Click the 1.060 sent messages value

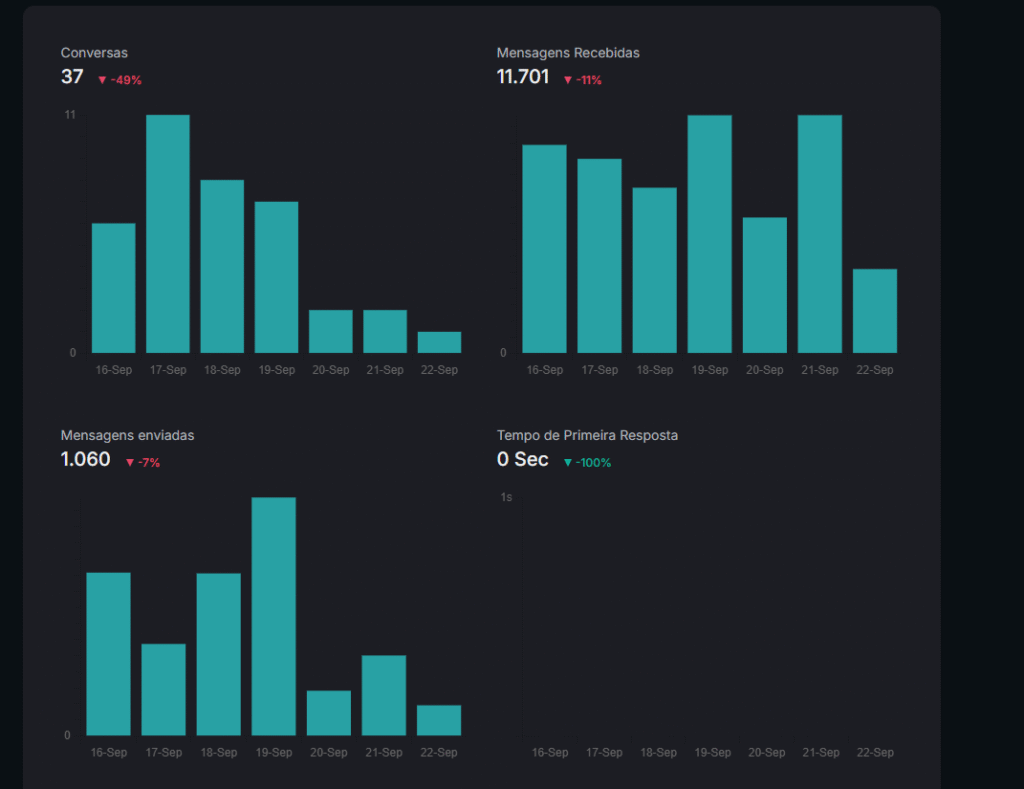click(86, 460)
